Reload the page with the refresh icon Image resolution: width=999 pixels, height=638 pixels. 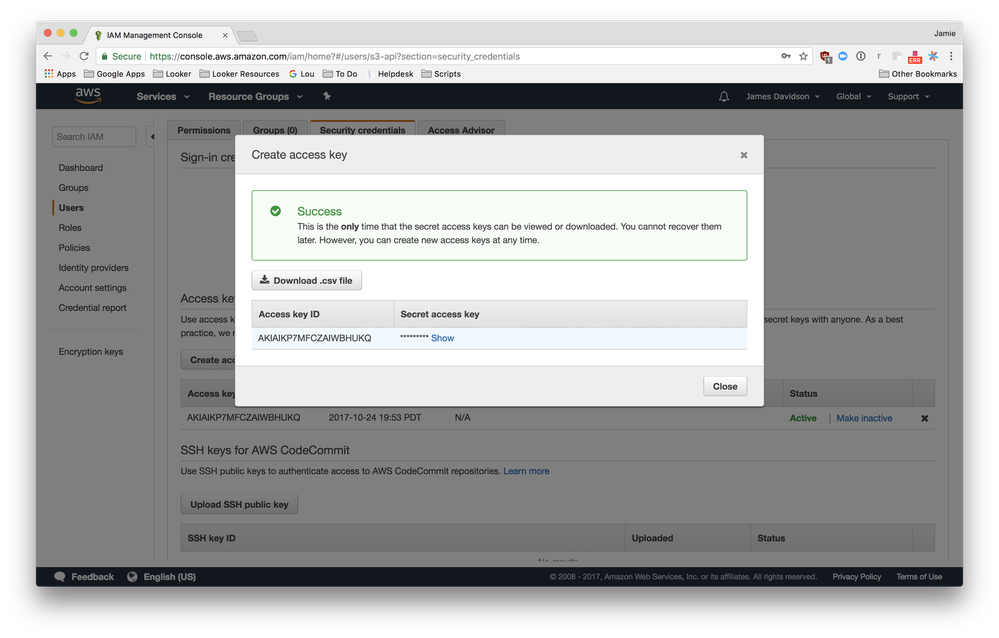tap(84, 56)
